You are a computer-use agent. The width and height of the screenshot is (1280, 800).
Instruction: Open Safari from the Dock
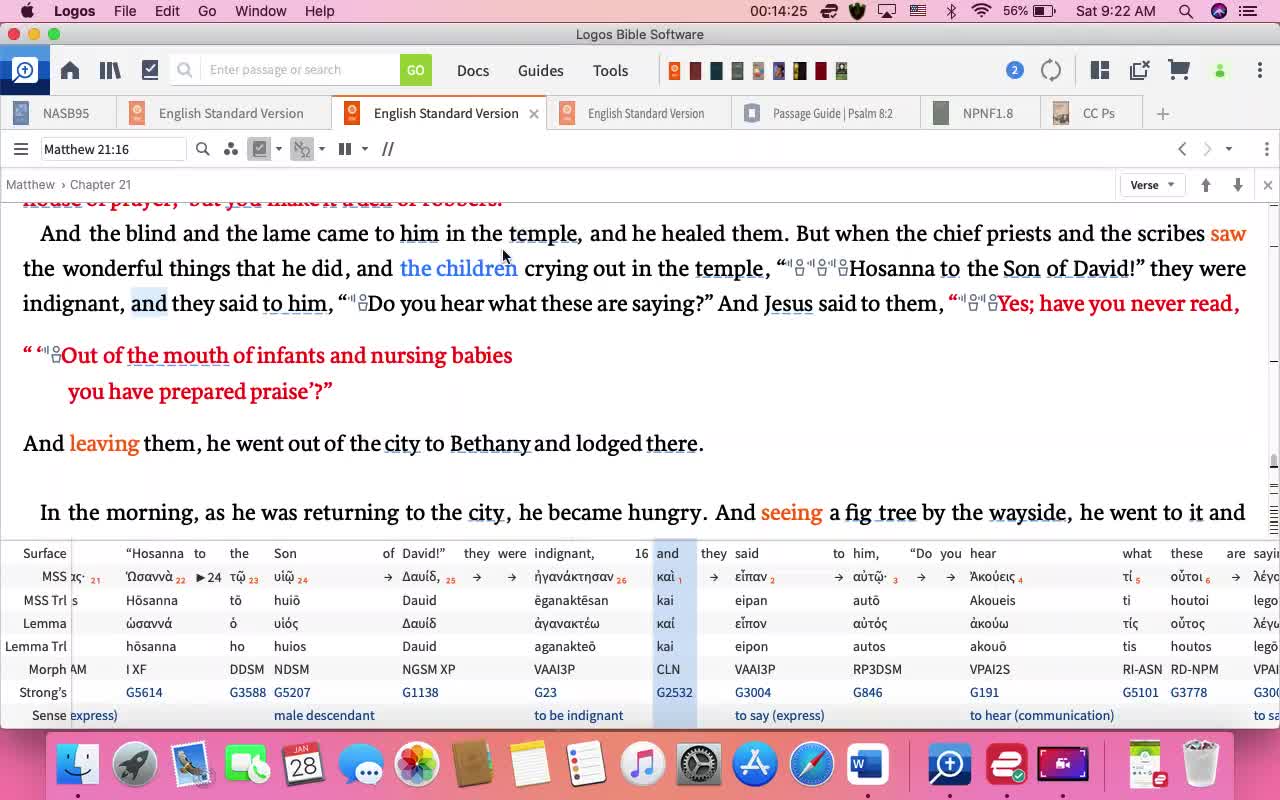tap(811, 765)
